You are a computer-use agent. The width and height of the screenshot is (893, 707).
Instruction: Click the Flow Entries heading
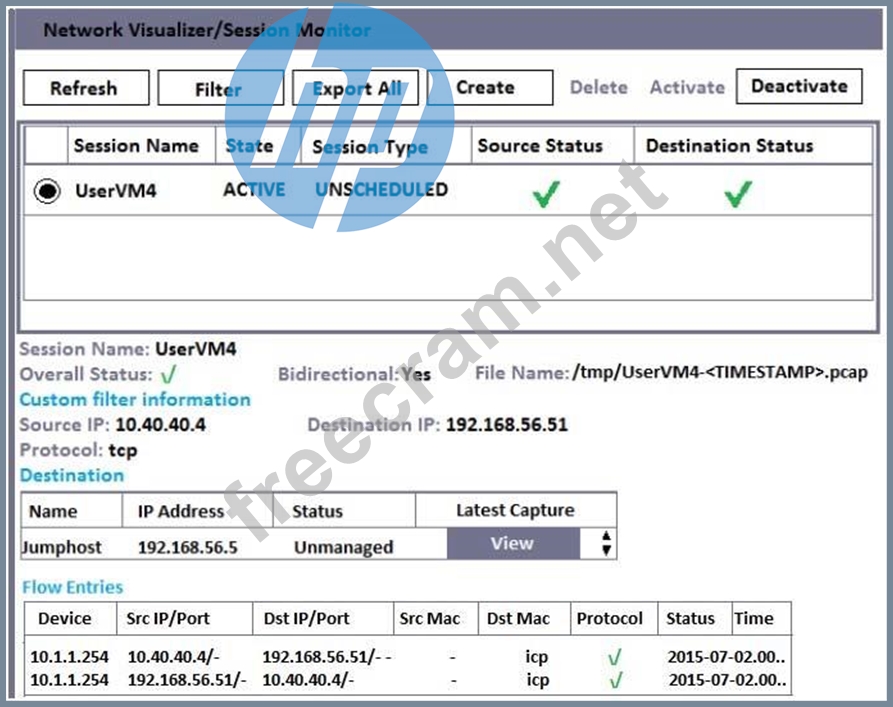(x=72, y=587)
